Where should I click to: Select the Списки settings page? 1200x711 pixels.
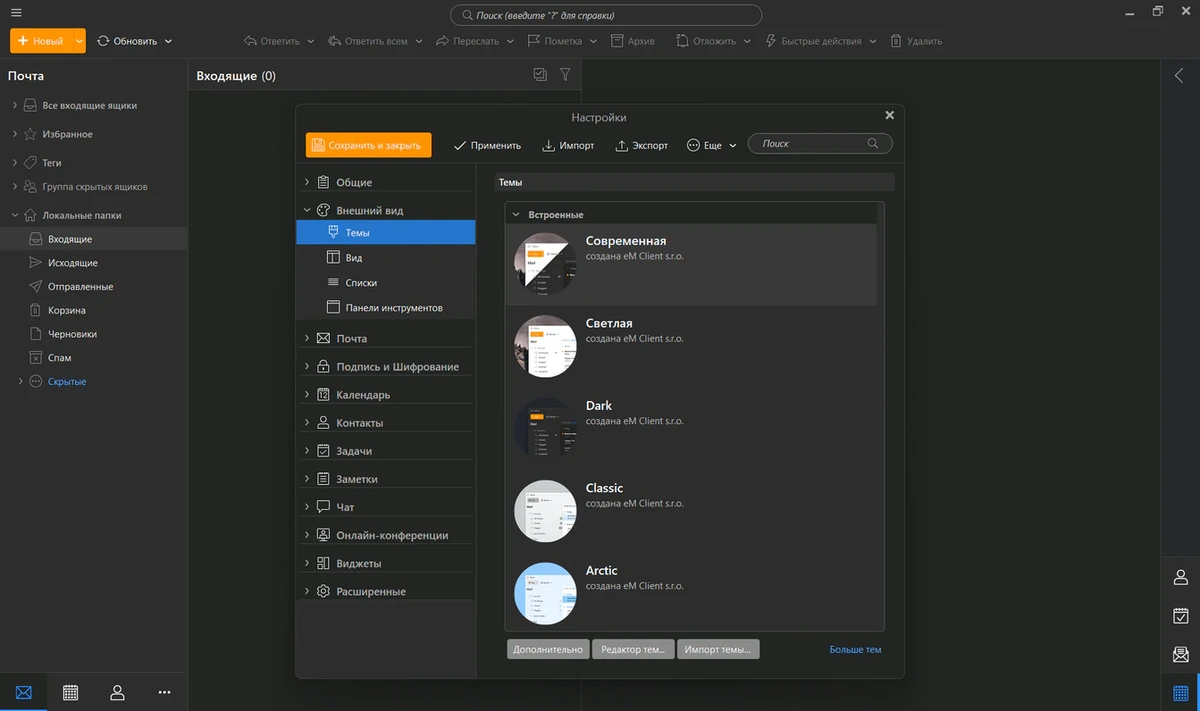[x=386, y=283]
